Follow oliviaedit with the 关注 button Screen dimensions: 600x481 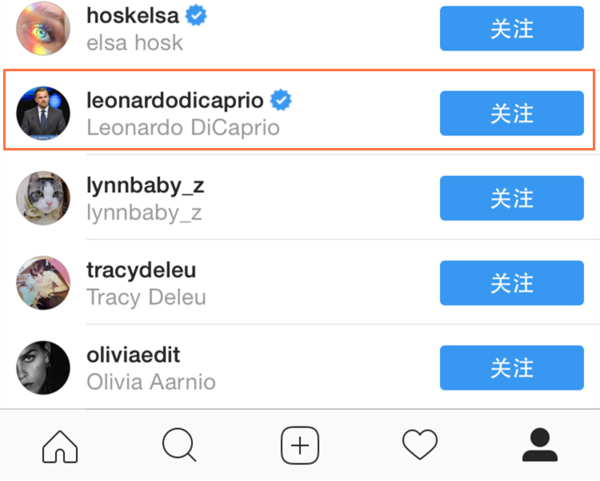click(x=511, y=368)
